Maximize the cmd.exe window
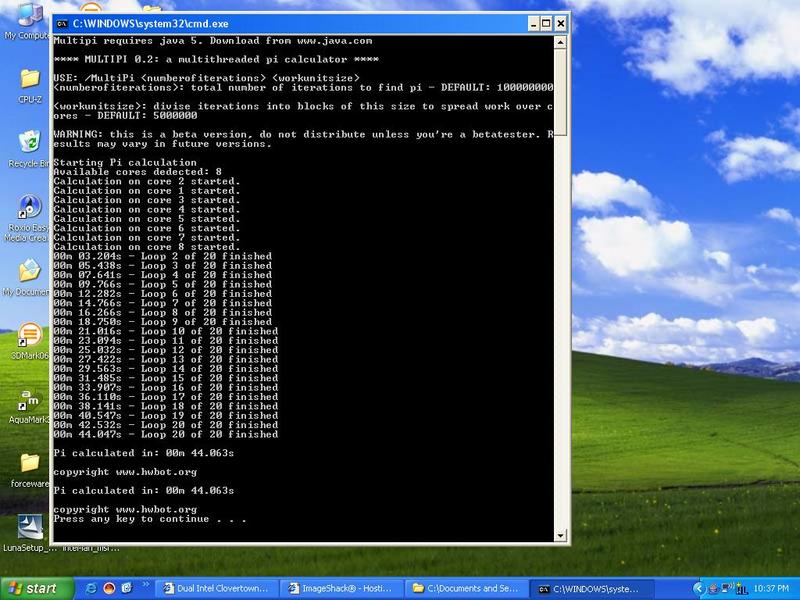 546,23
